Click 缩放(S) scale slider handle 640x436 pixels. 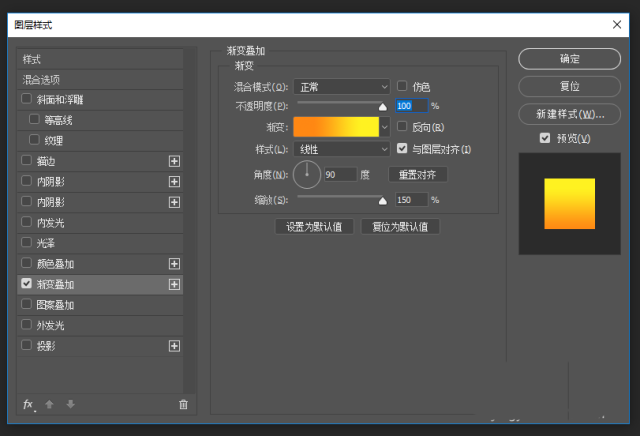pos(382,201)
